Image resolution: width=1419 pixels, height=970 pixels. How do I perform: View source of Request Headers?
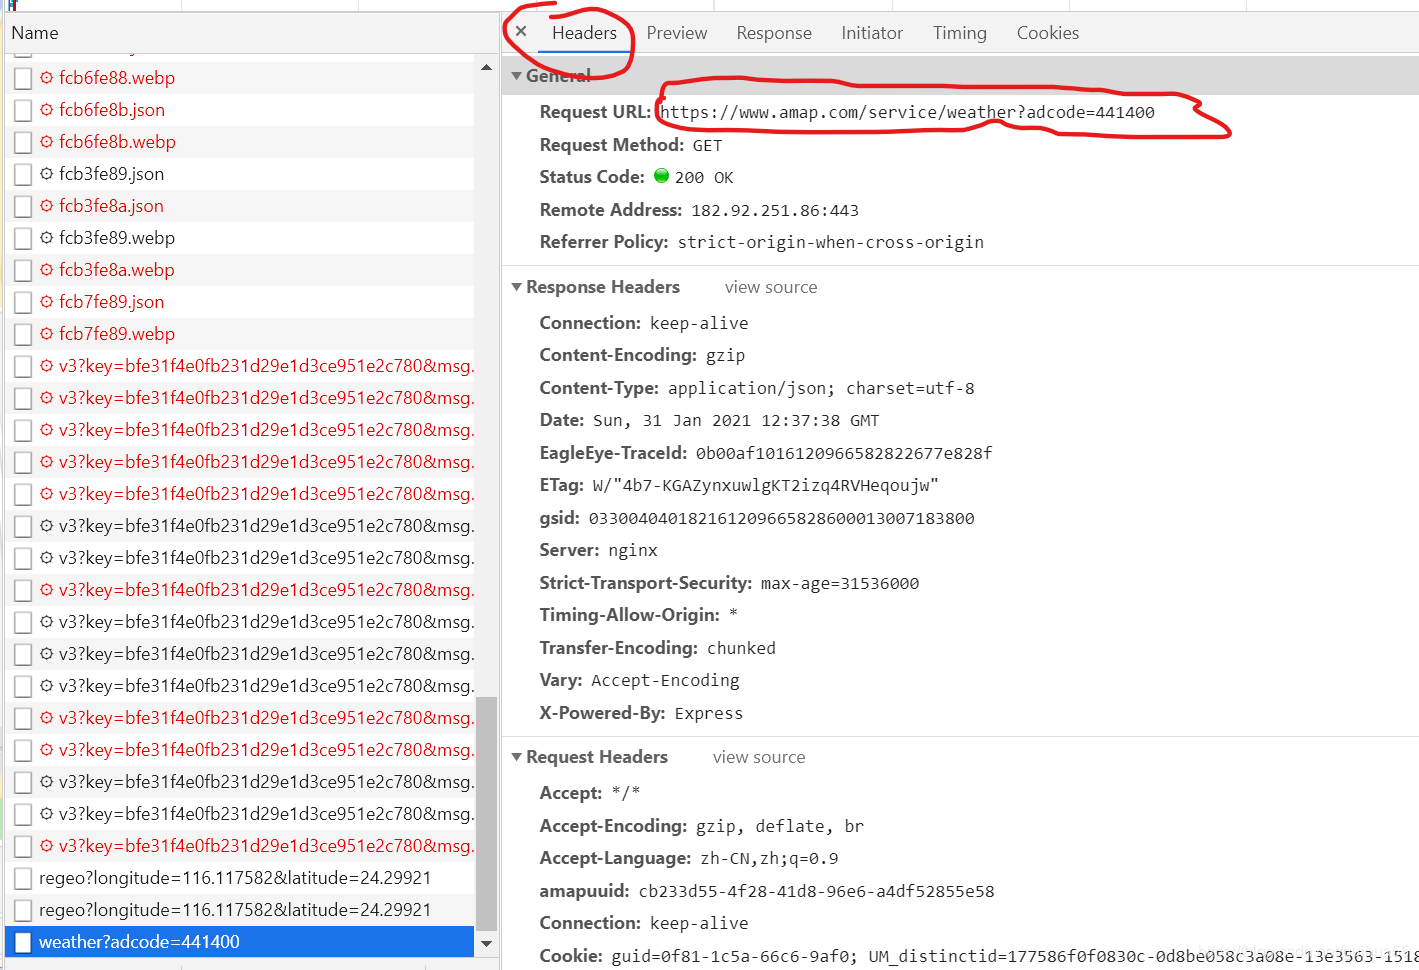pyautogui.click(x=759, y=757)
